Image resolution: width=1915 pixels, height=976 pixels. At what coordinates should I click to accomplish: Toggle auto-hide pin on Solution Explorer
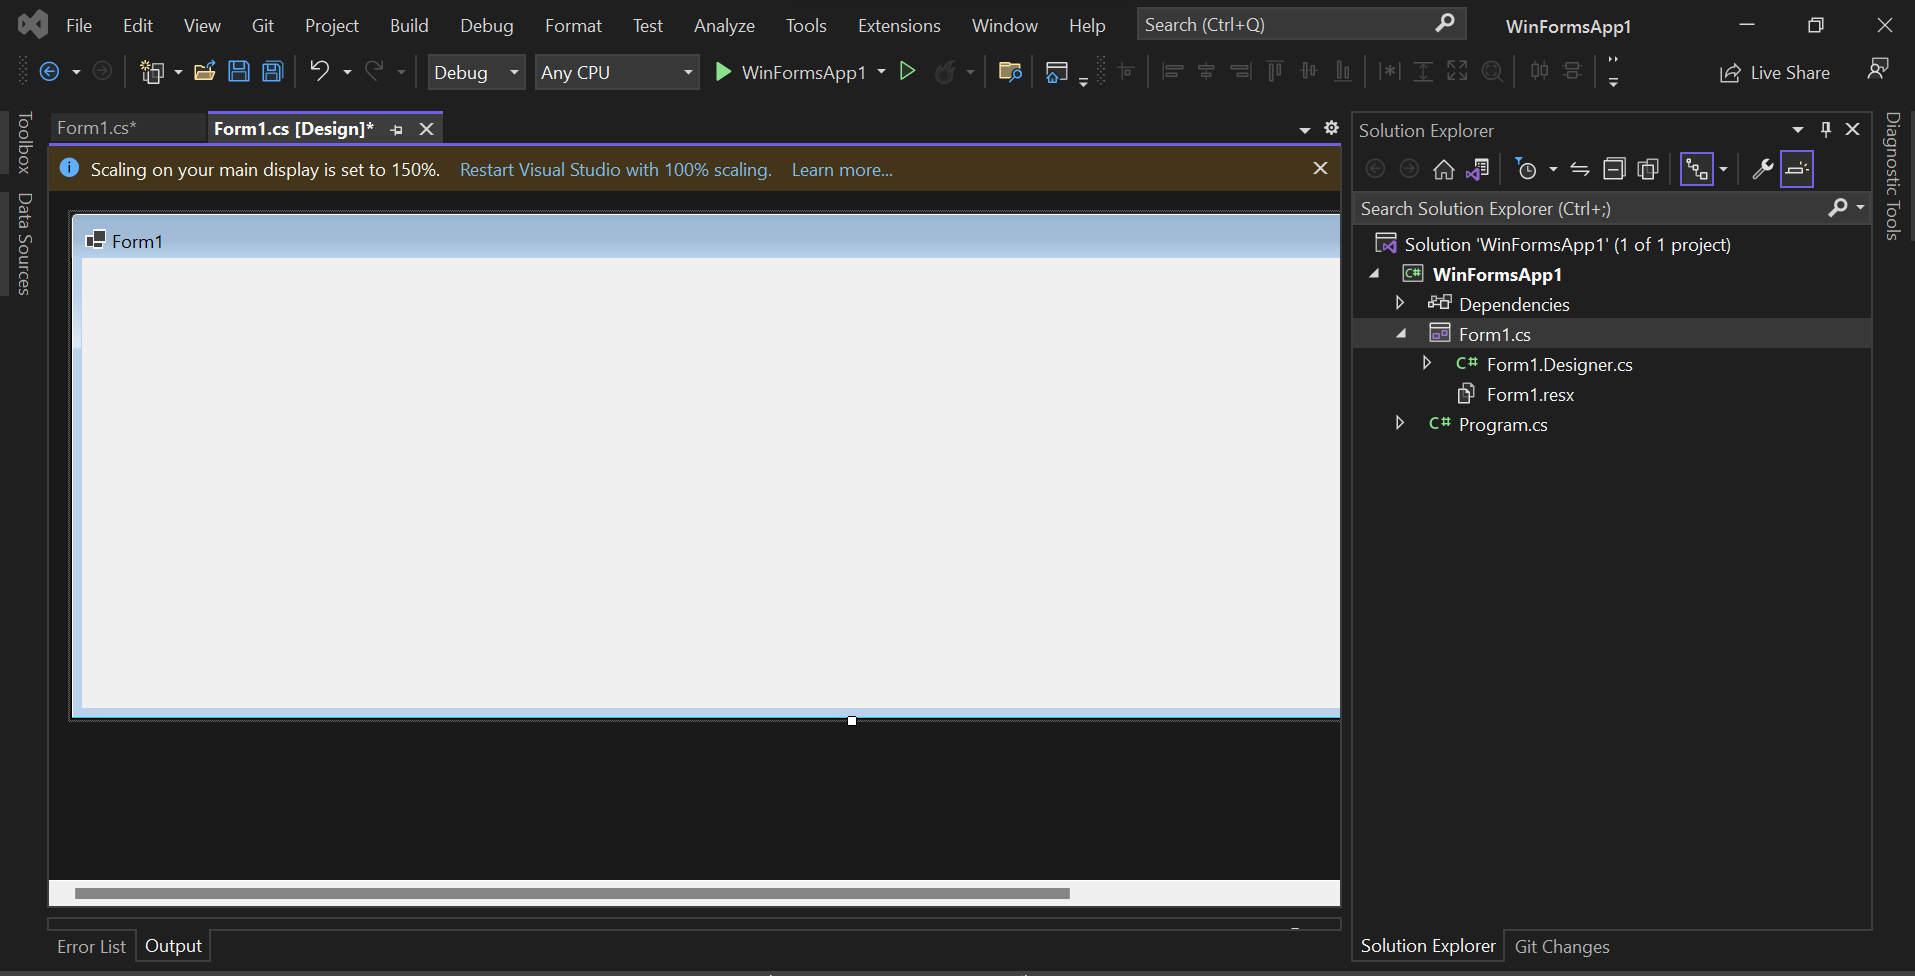coord(1826,129)
